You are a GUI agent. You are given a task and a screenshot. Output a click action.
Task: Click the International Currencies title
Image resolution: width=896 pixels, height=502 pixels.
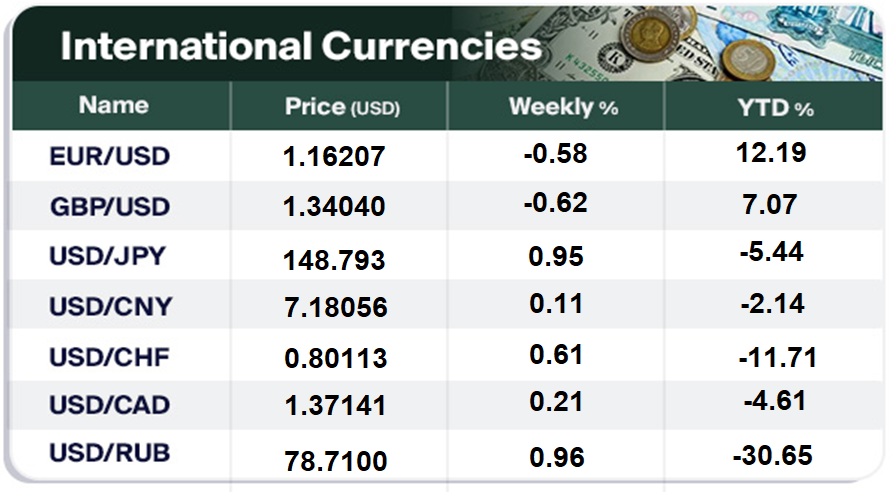(x=300, y=47)
